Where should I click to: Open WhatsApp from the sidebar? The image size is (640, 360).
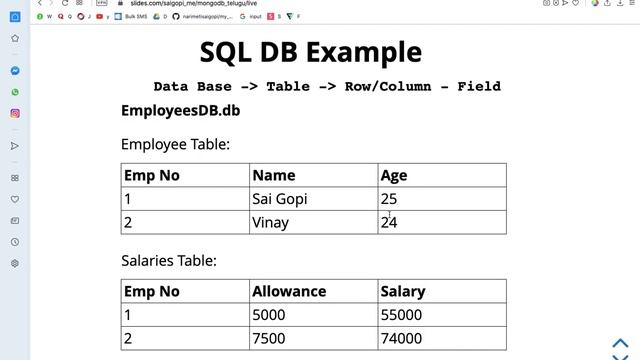(x=15, y=92)
